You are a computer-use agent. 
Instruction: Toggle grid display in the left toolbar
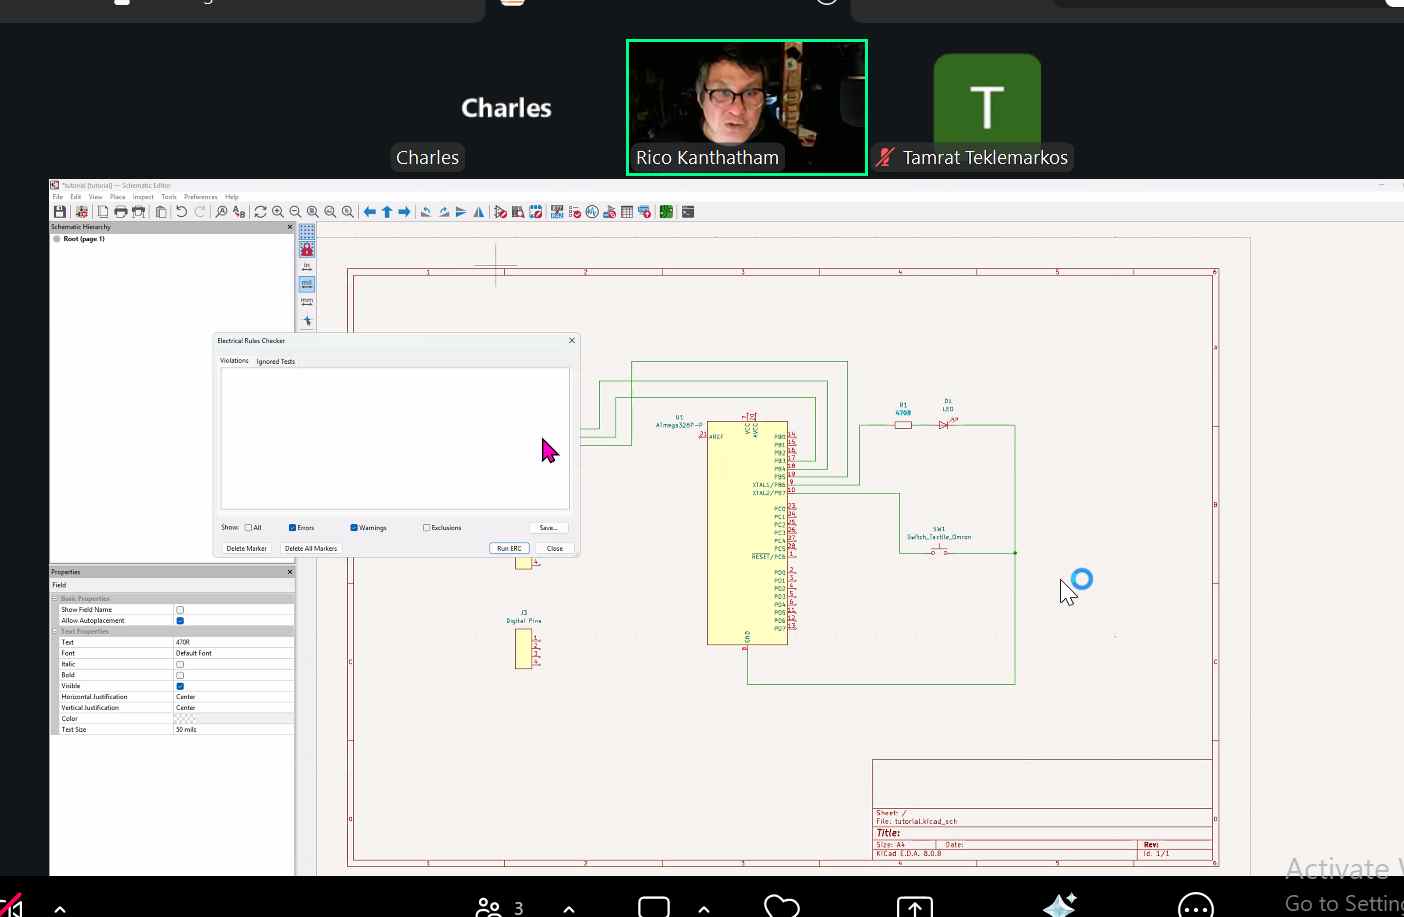[x=307, y=231]
